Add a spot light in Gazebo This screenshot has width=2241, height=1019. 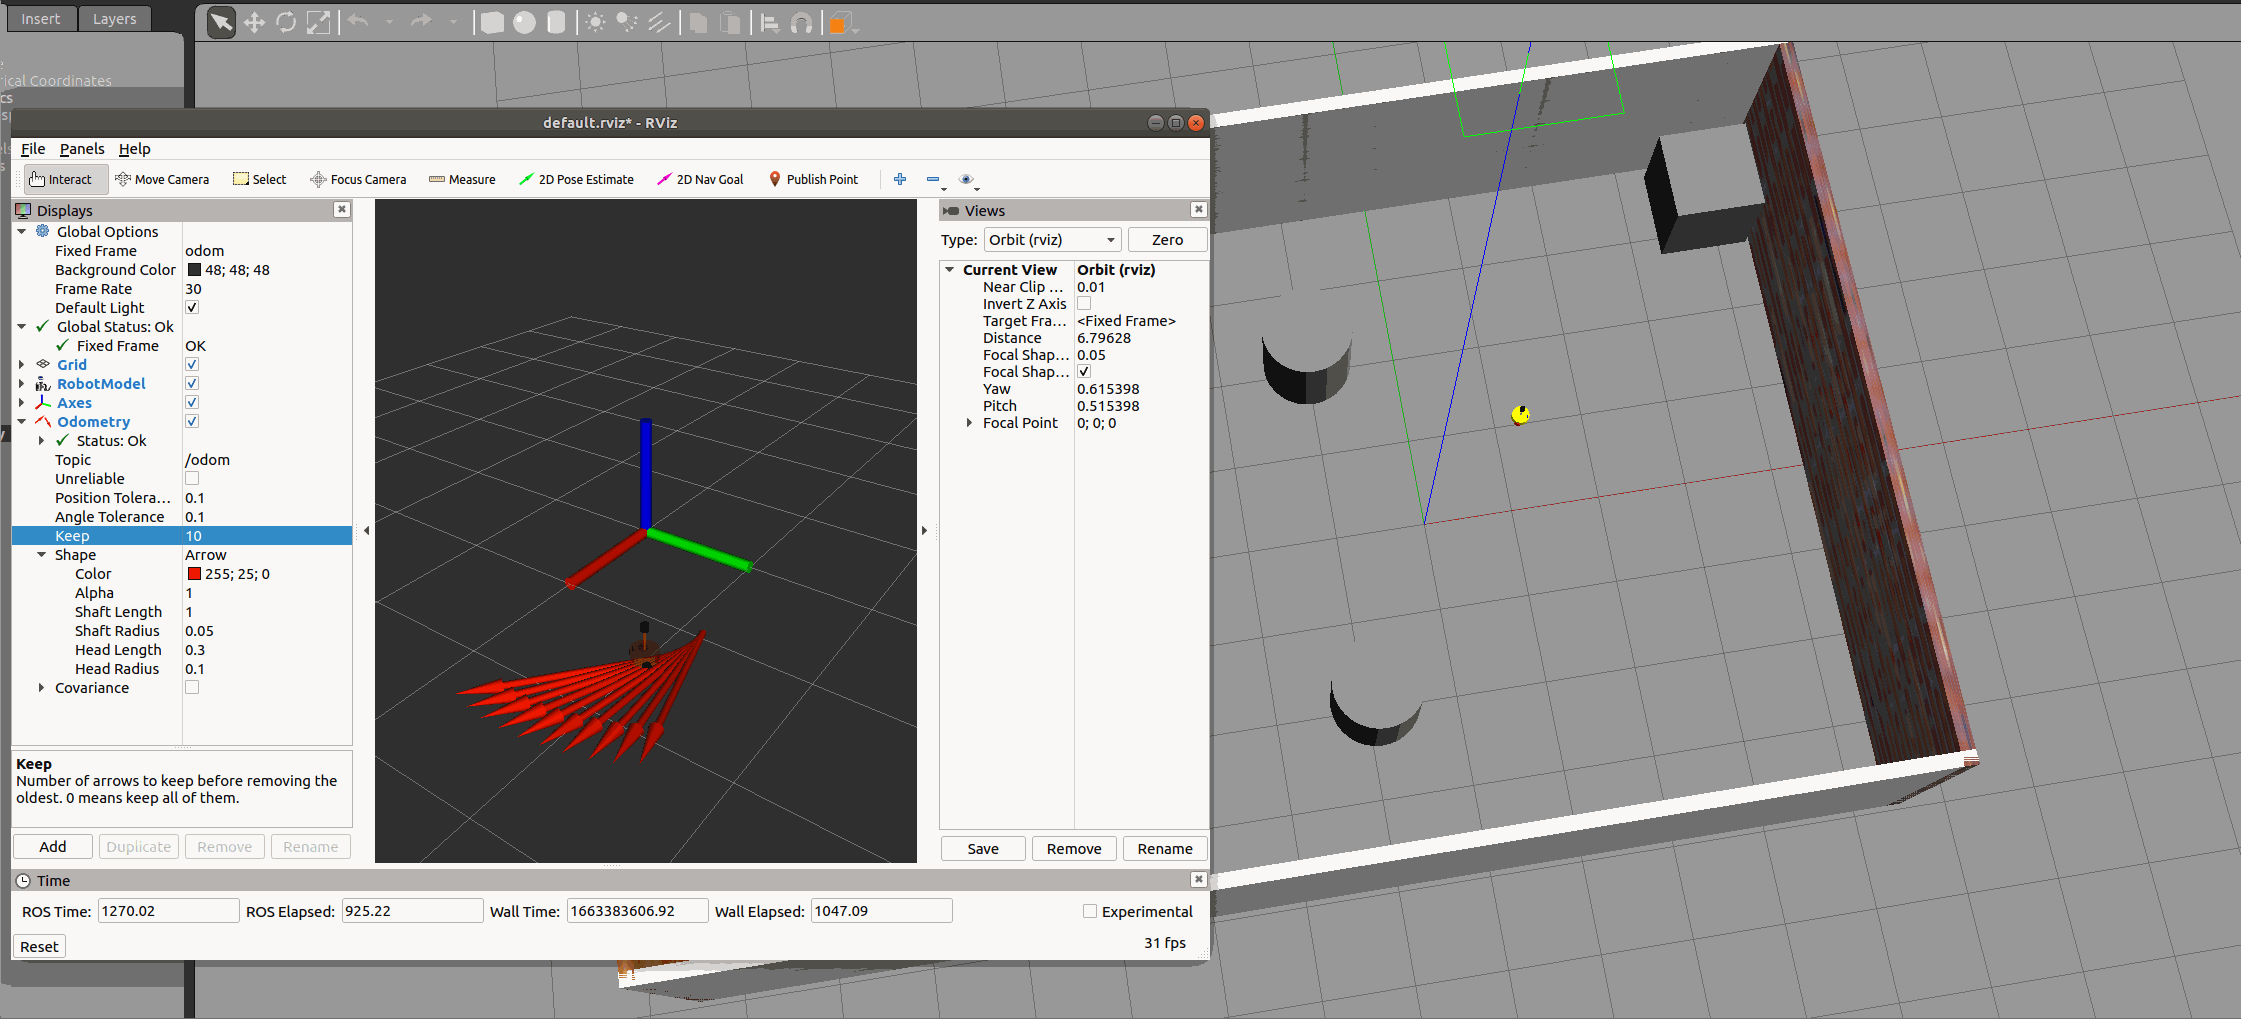(x=627, y=22)
